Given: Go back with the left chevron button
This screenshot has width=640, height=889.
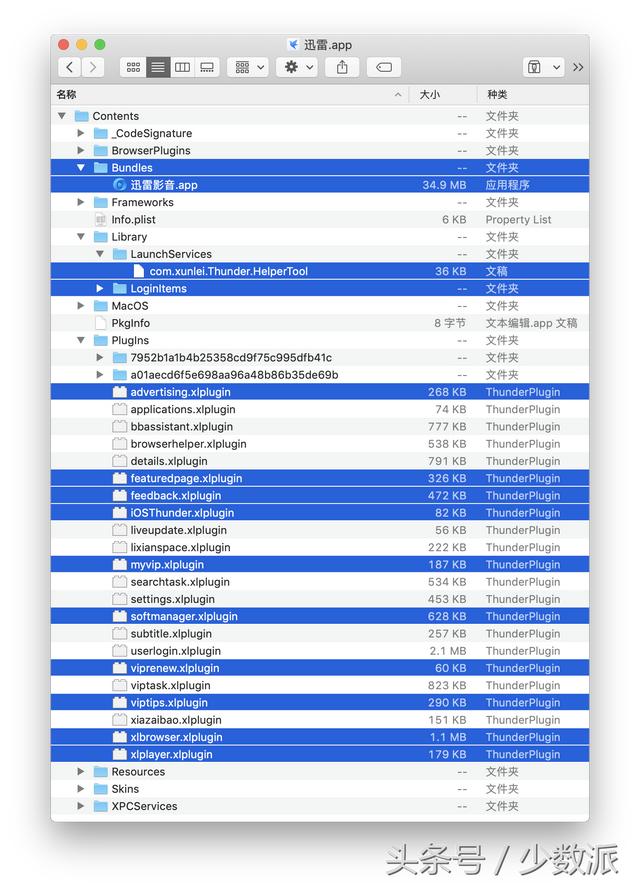Looking at the screenshot, I should [70, 67].
